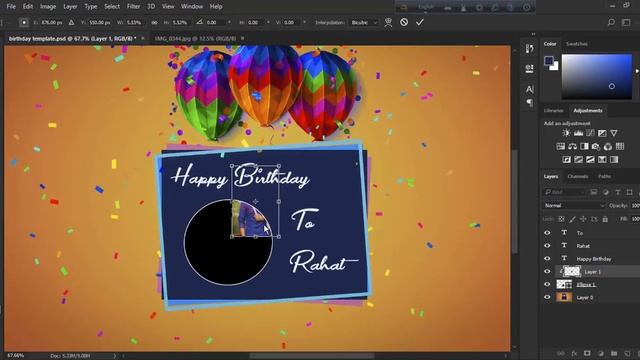This screenshot has height=360, width=640.
Task: Add an Exposure adjustment
Action: (602, 133)
